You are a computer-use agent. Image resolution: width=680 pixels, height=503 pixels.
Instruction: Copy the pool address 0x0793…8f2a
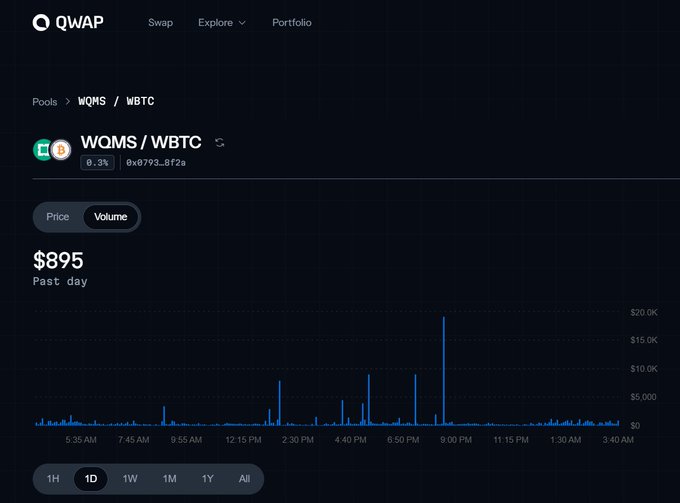coord(156,163)
